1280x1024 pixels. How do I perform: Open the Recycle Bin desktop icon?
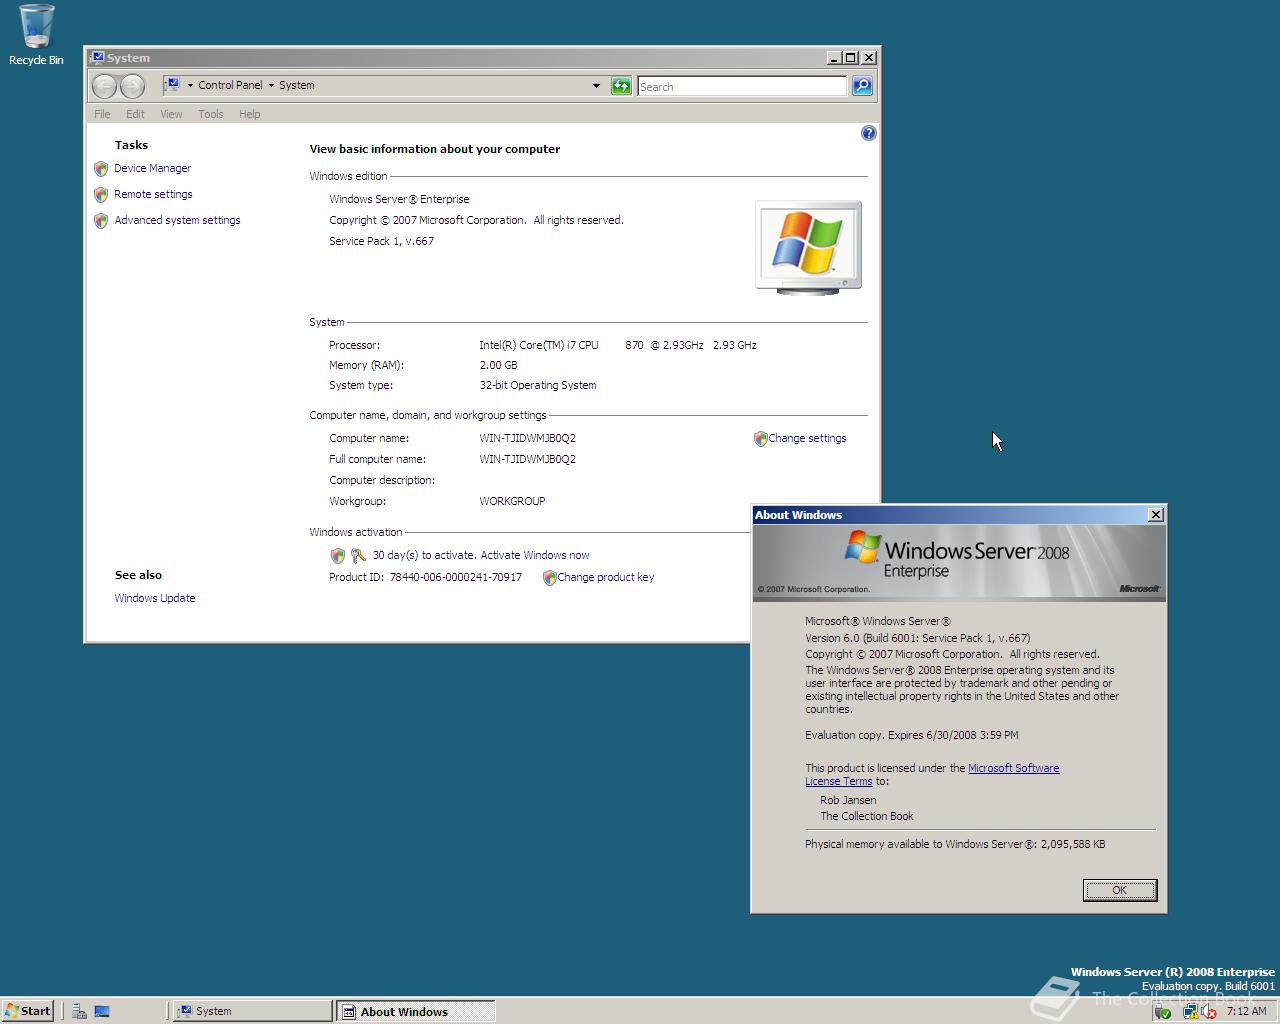coord(36,35)
